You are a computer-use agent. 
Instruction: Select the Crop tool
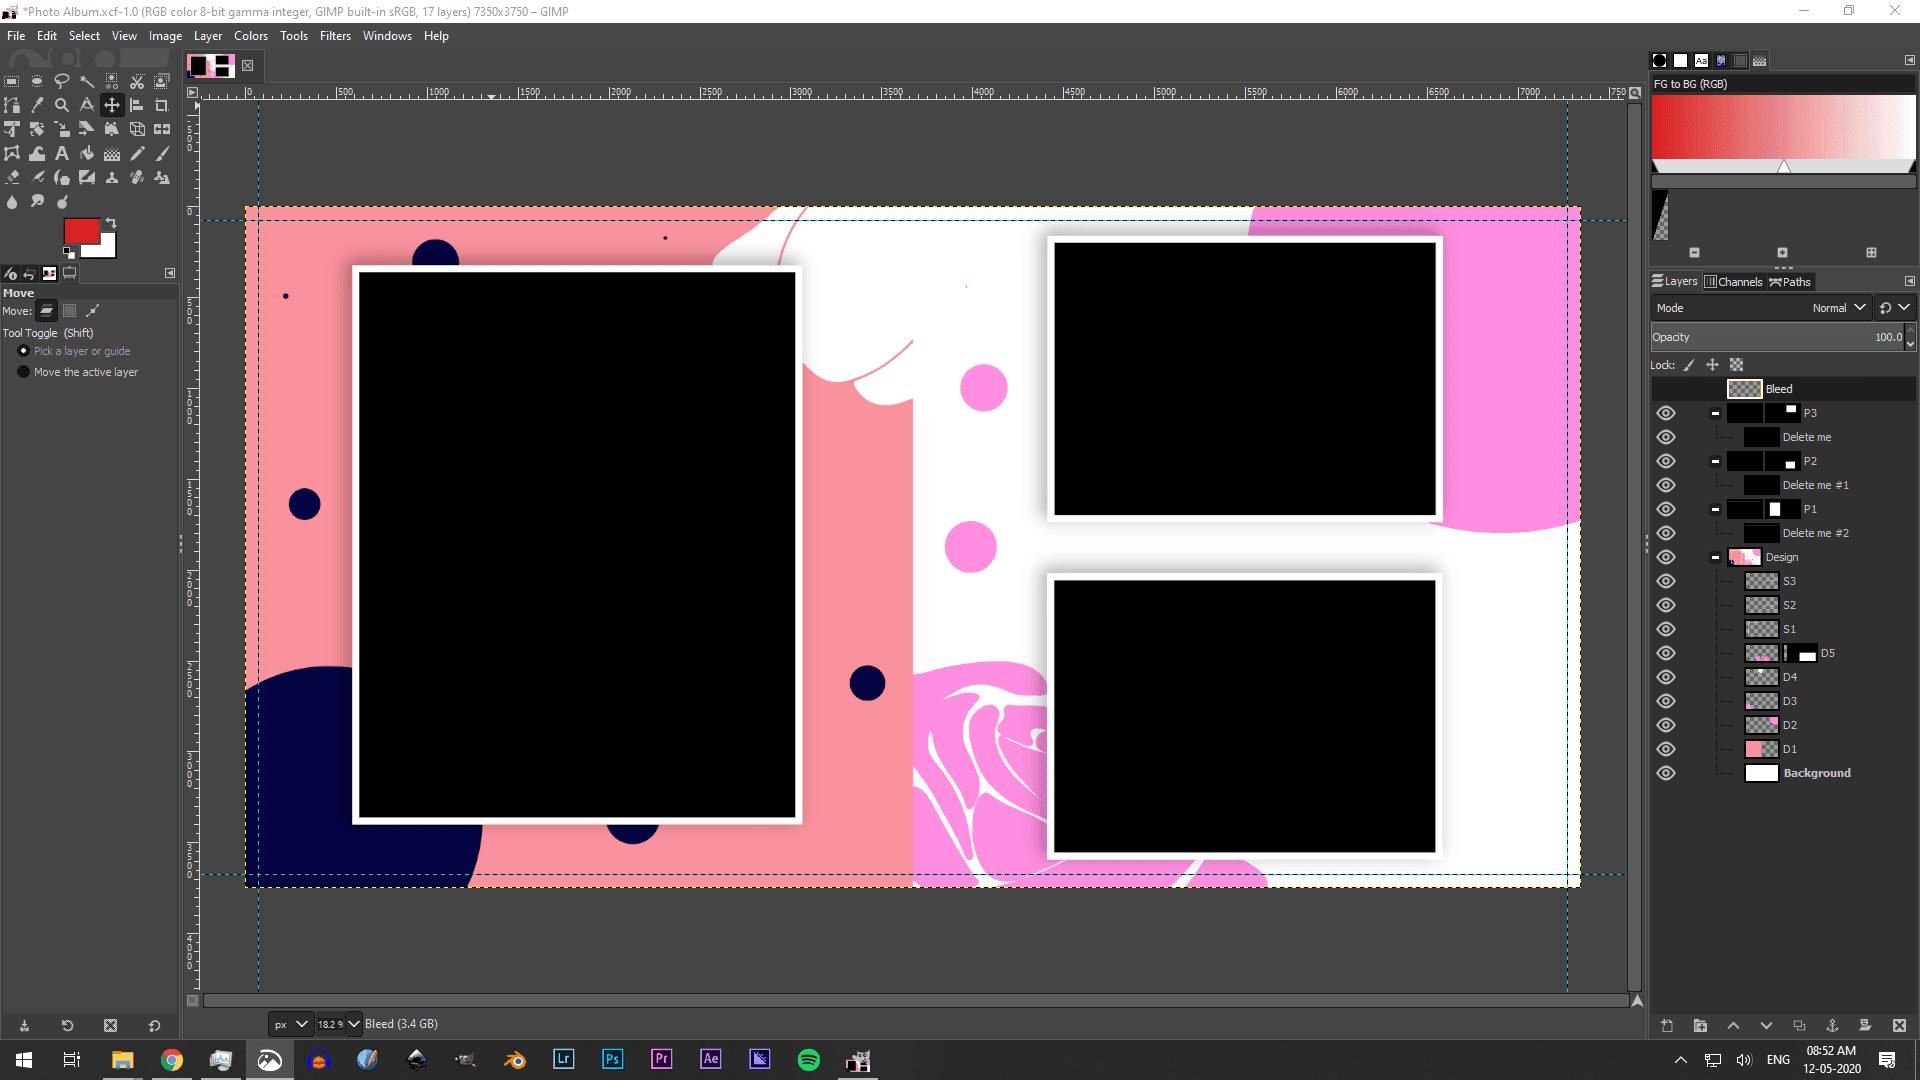(x=161, y=105)
